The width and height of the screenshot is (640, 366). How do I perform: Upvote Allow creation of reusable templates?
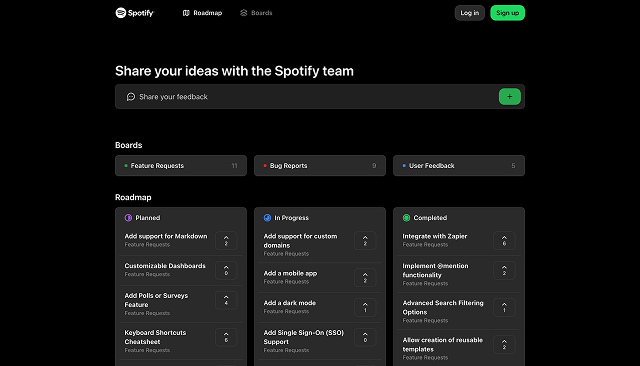point(504,345)
